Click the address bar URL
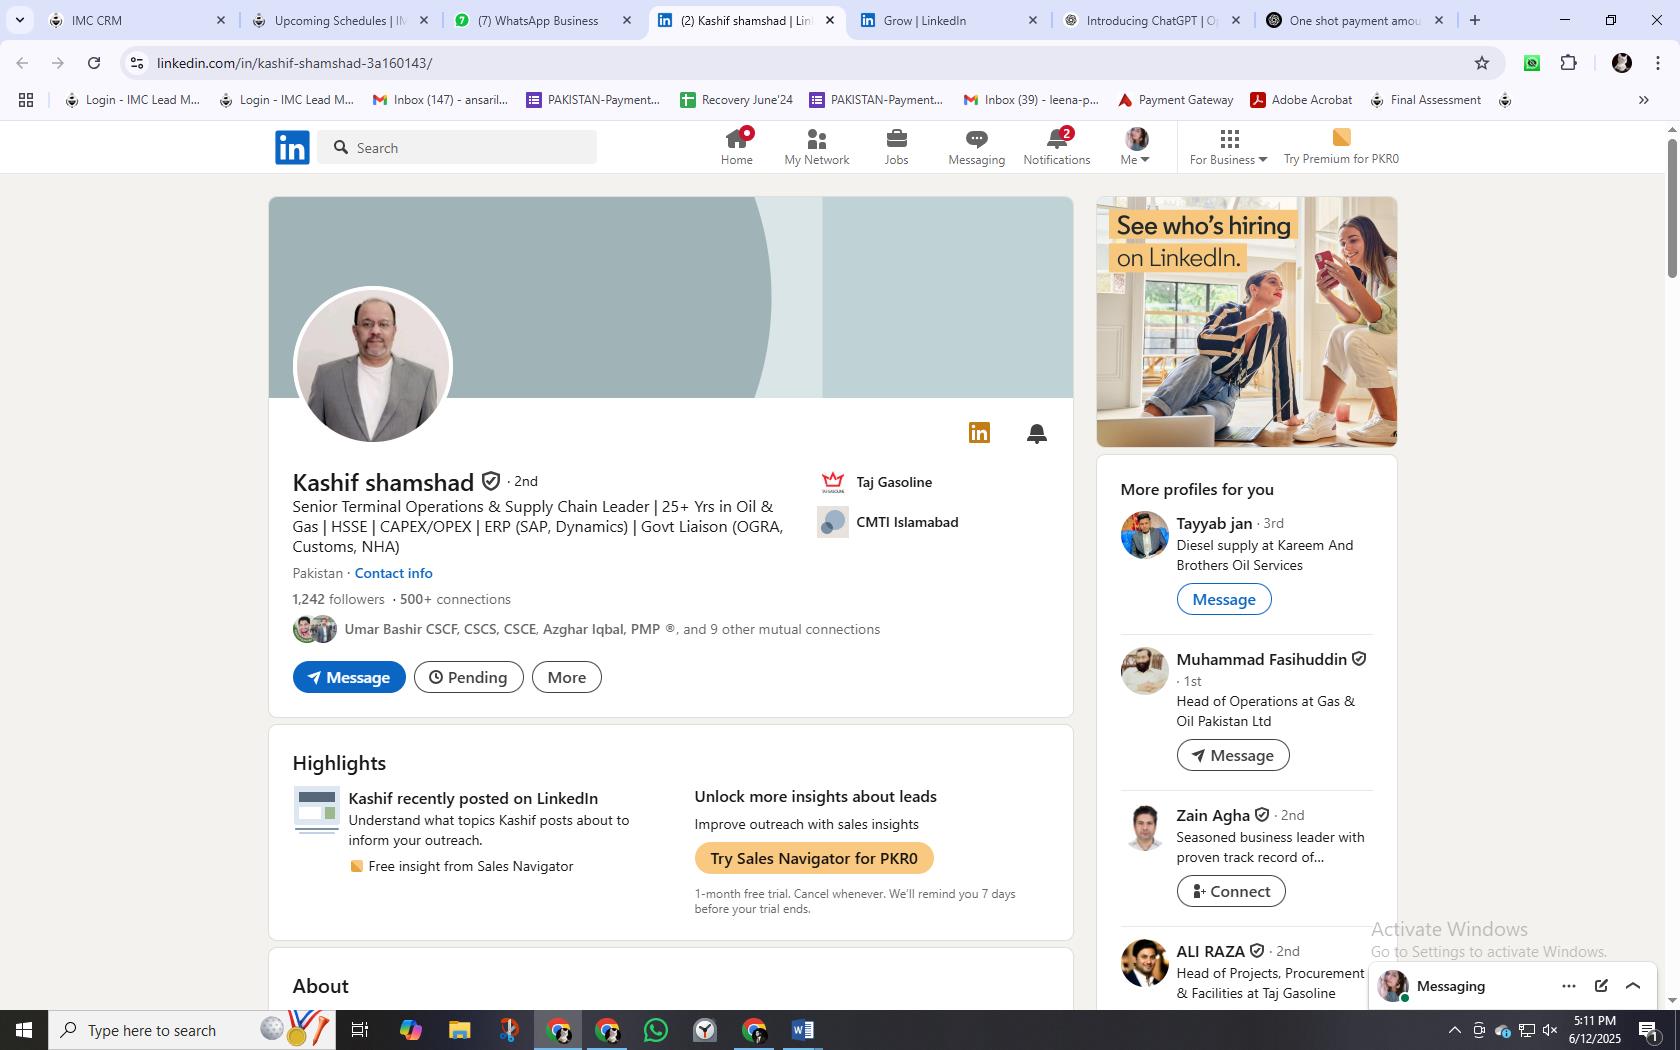Screen dimensions: 1680x1050 point(294,63)
